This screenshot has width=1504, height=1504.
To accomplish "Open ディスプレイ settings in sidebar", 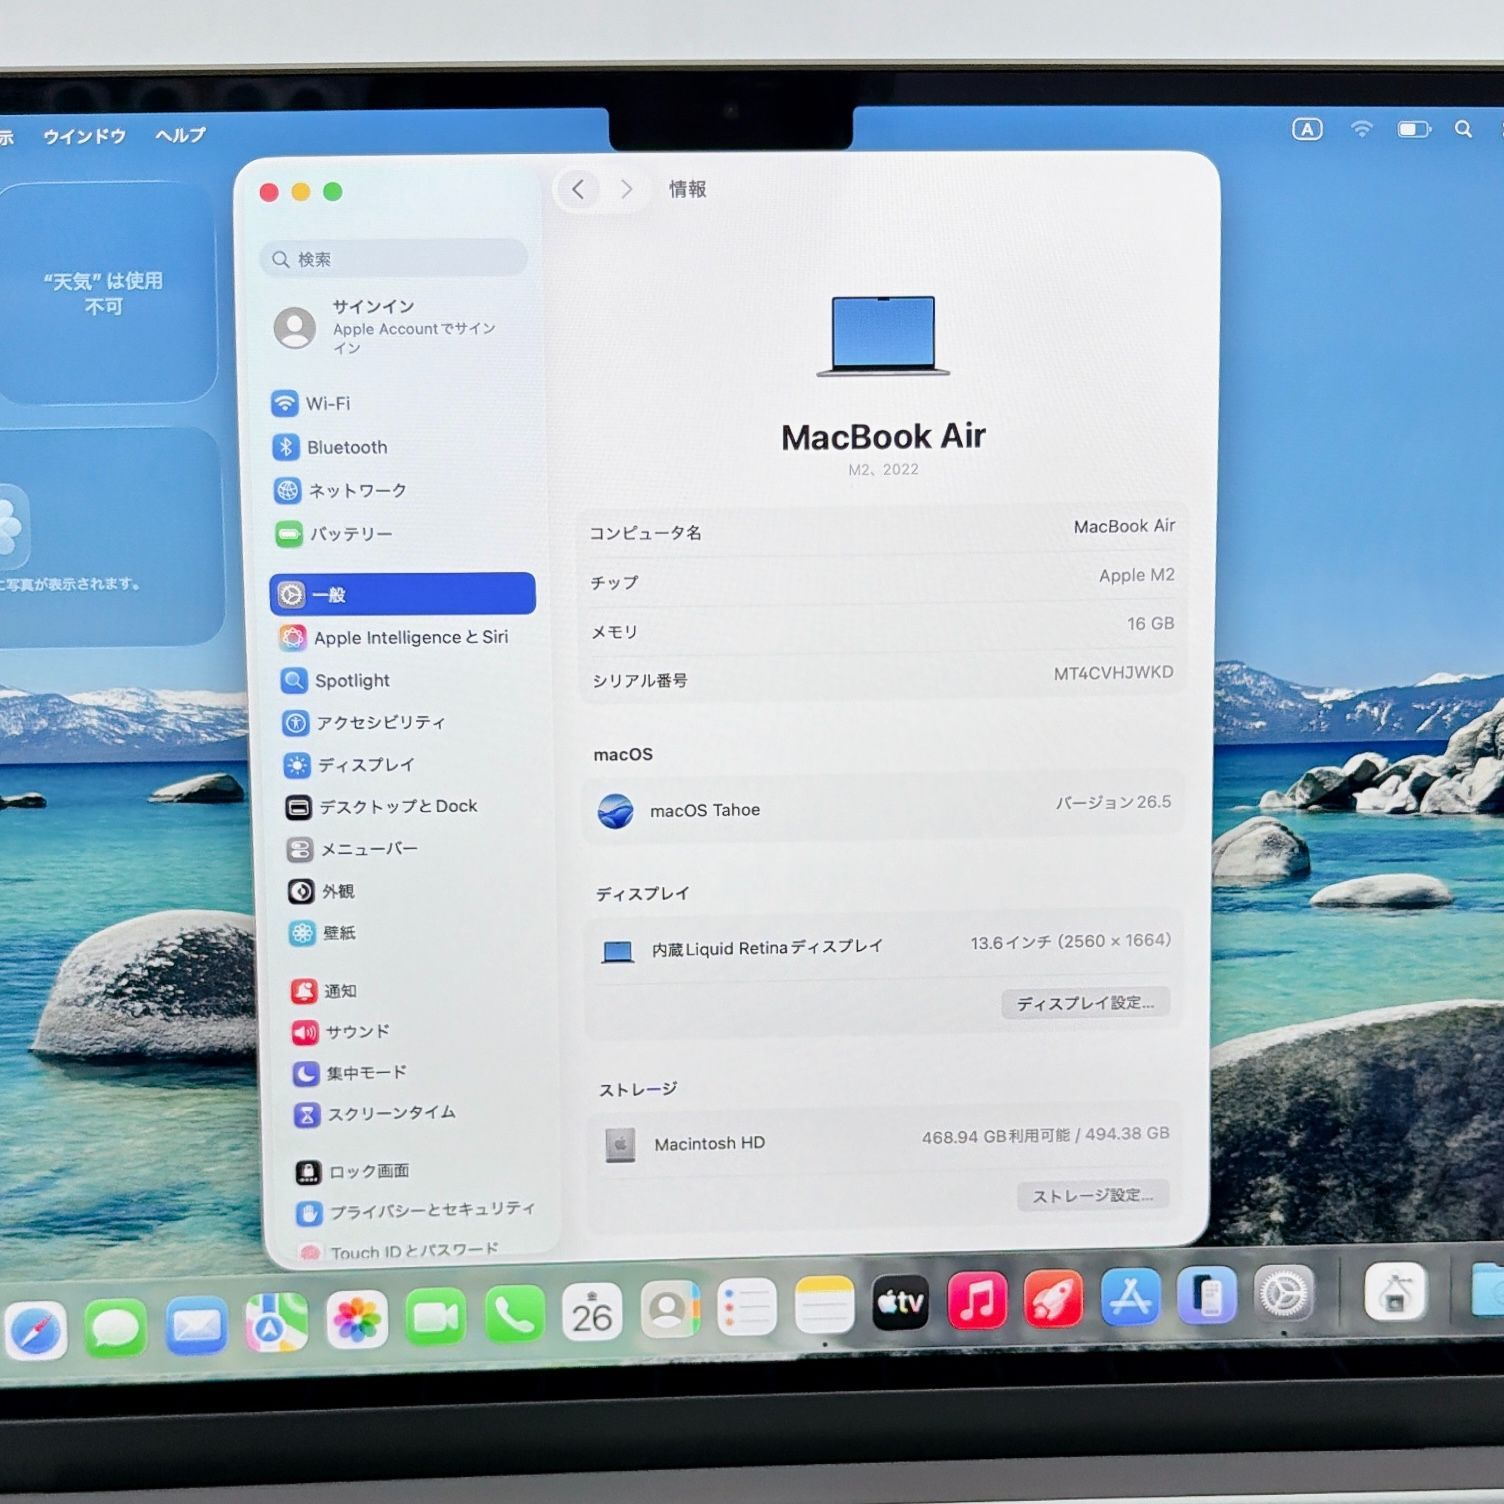I will click(349, 765).
